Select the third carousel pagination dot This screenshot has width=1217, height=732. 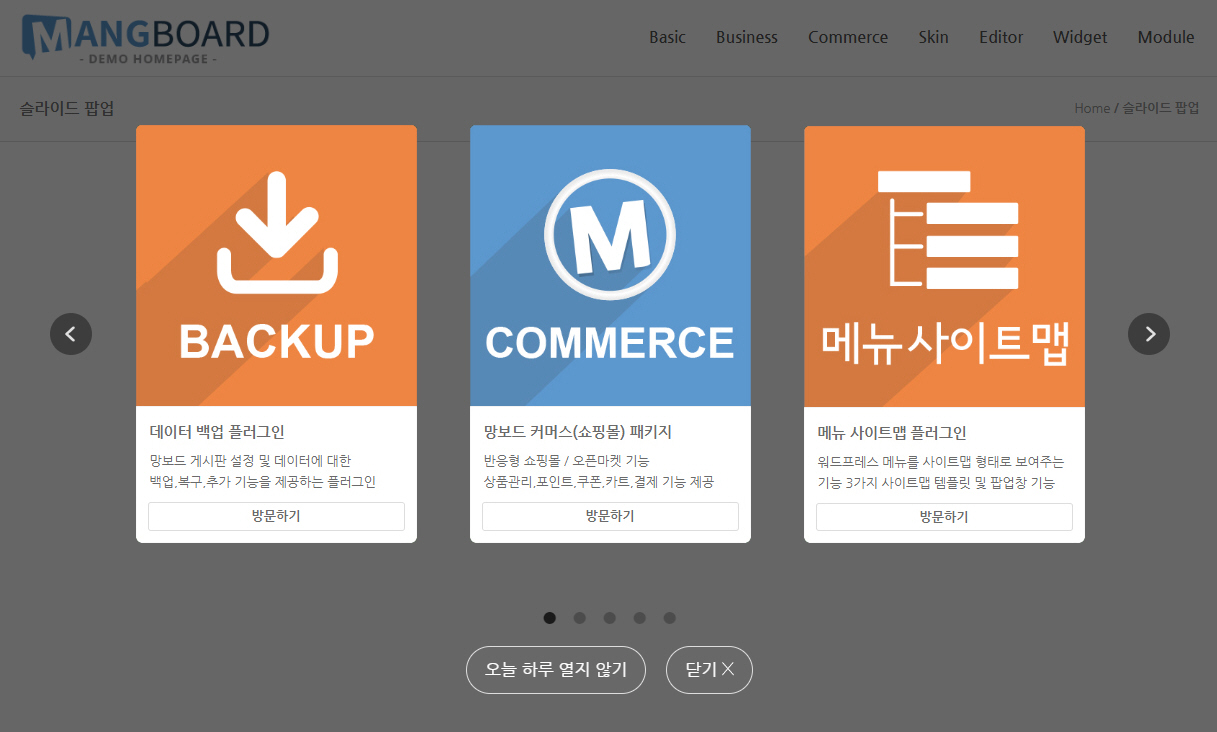point(610,618)
